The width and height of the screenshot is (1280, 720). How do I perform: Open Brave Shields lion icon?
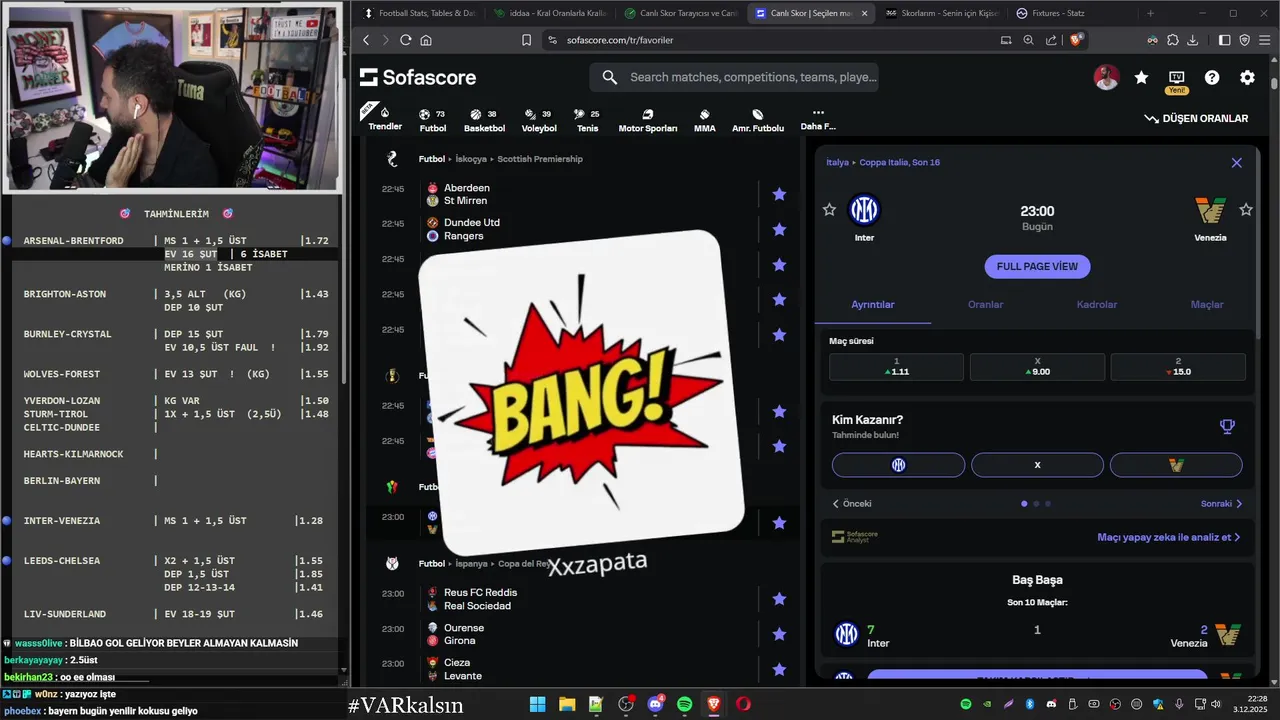tap(1076, 40)
